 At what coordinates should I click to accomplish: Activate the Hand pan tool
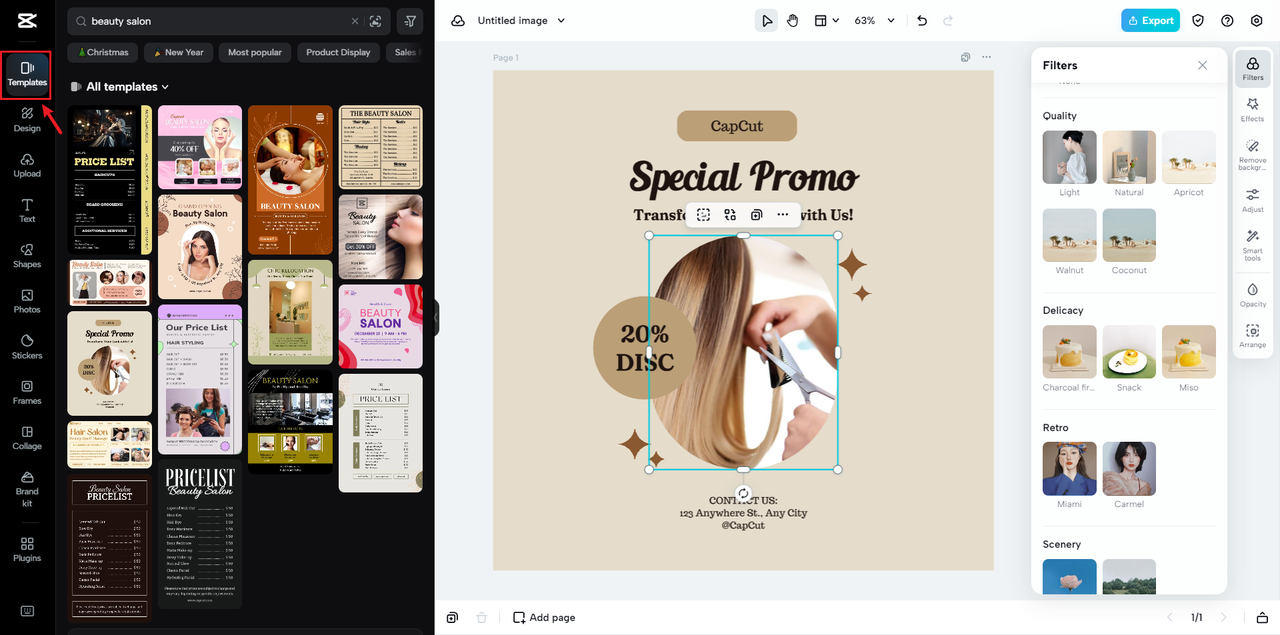pos(792,20)
